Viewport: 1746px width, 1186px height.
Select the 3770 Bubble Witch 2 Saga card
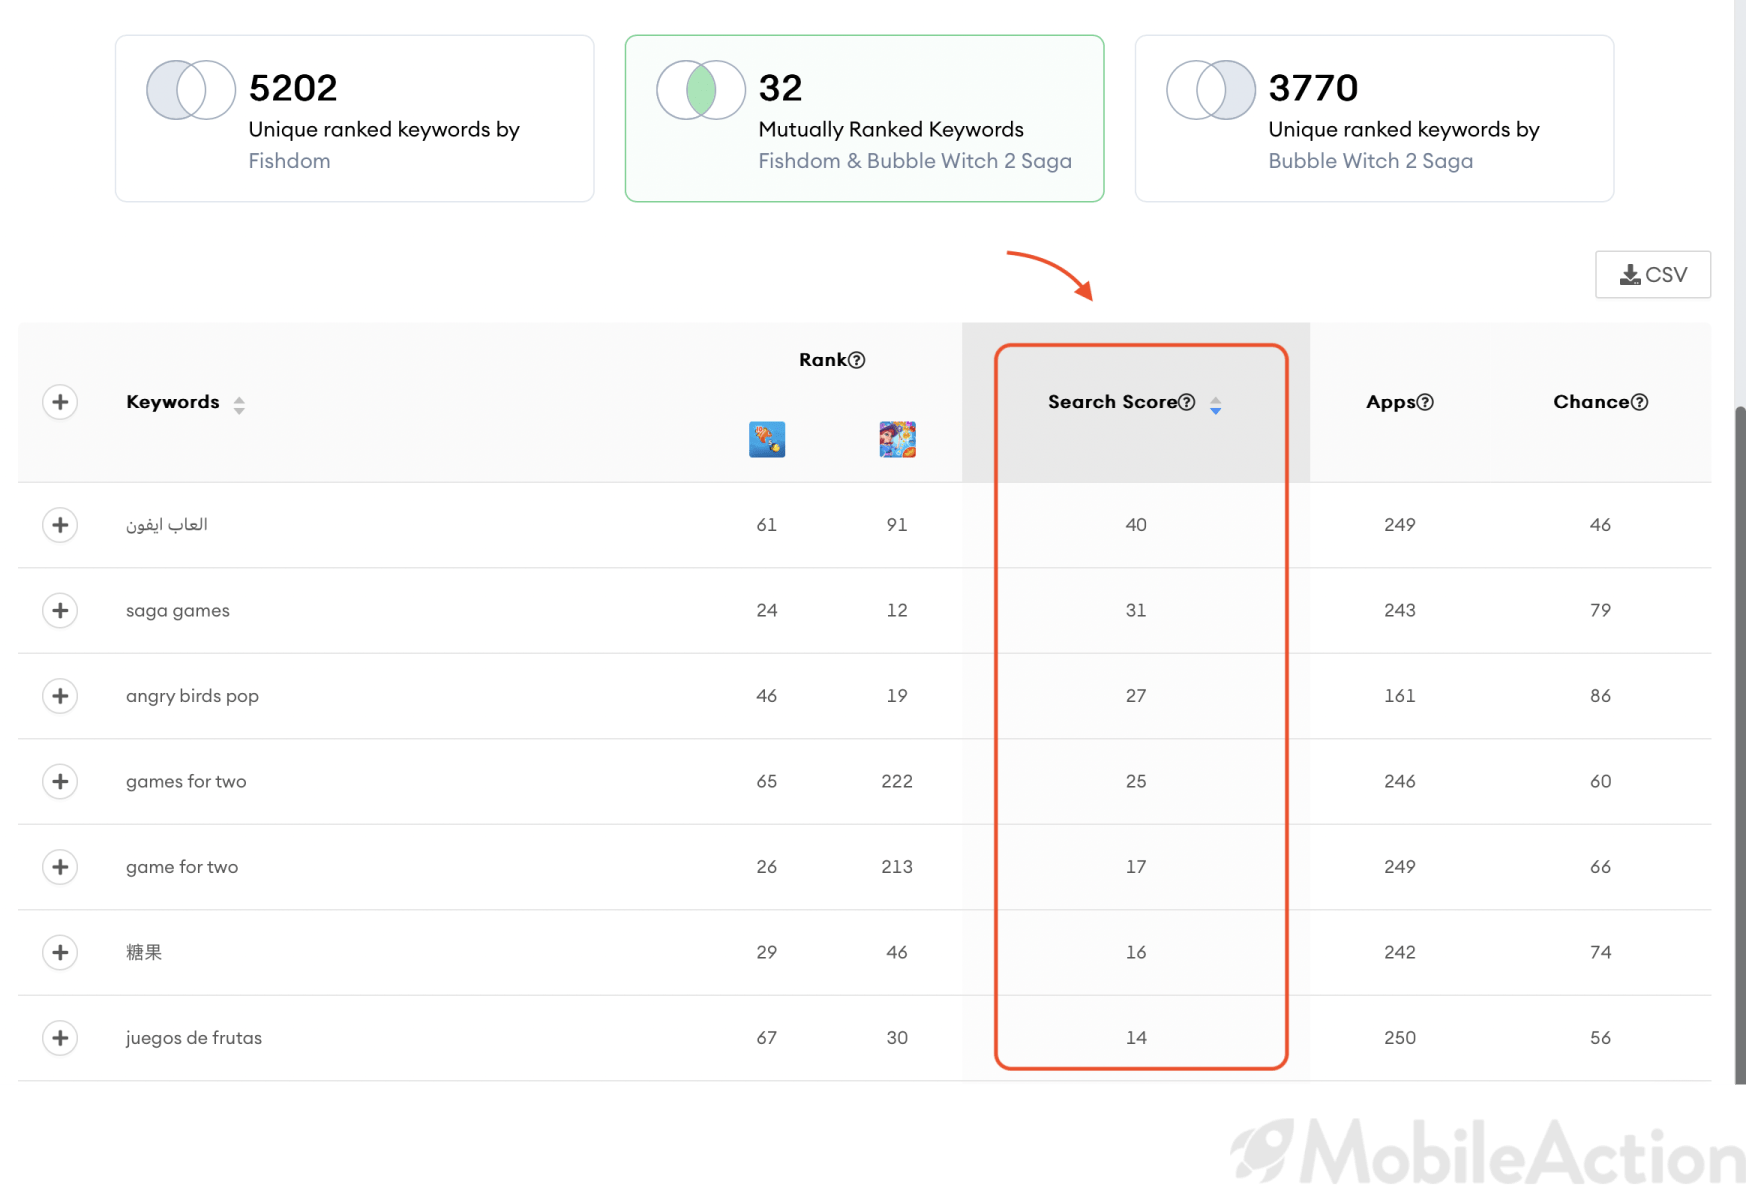1375,119
